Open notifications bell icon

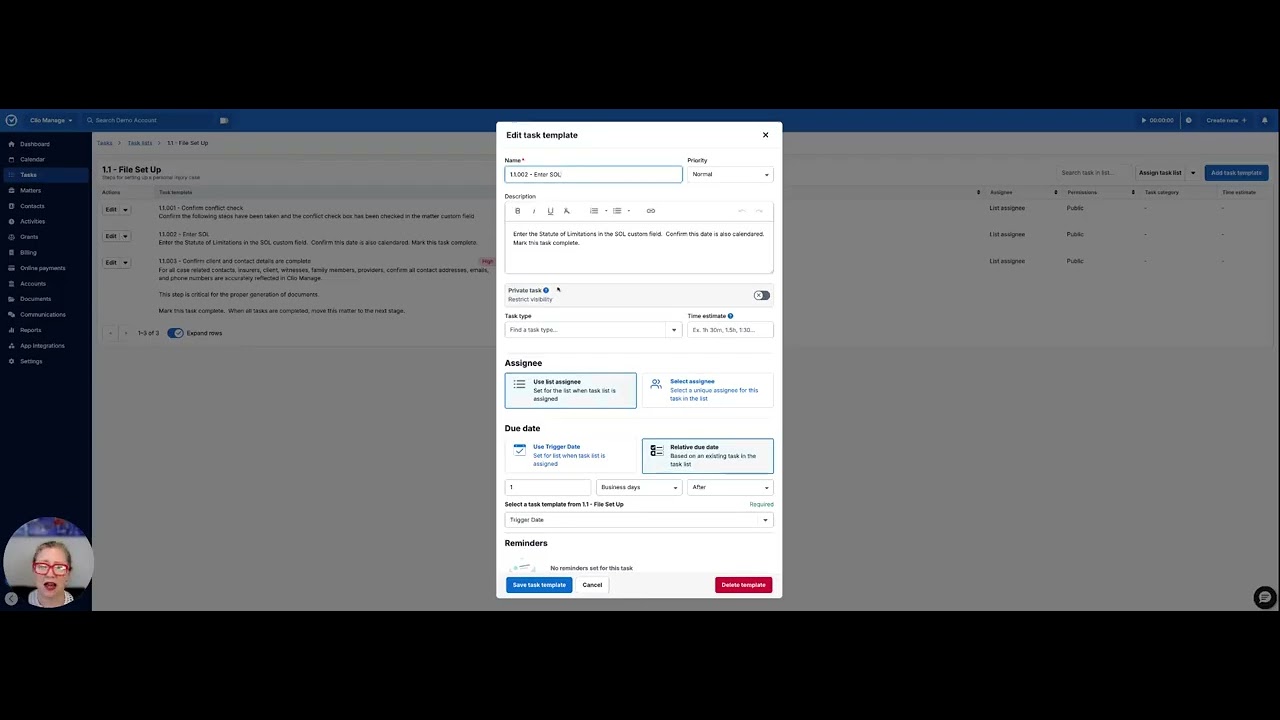pos(1264,120)
